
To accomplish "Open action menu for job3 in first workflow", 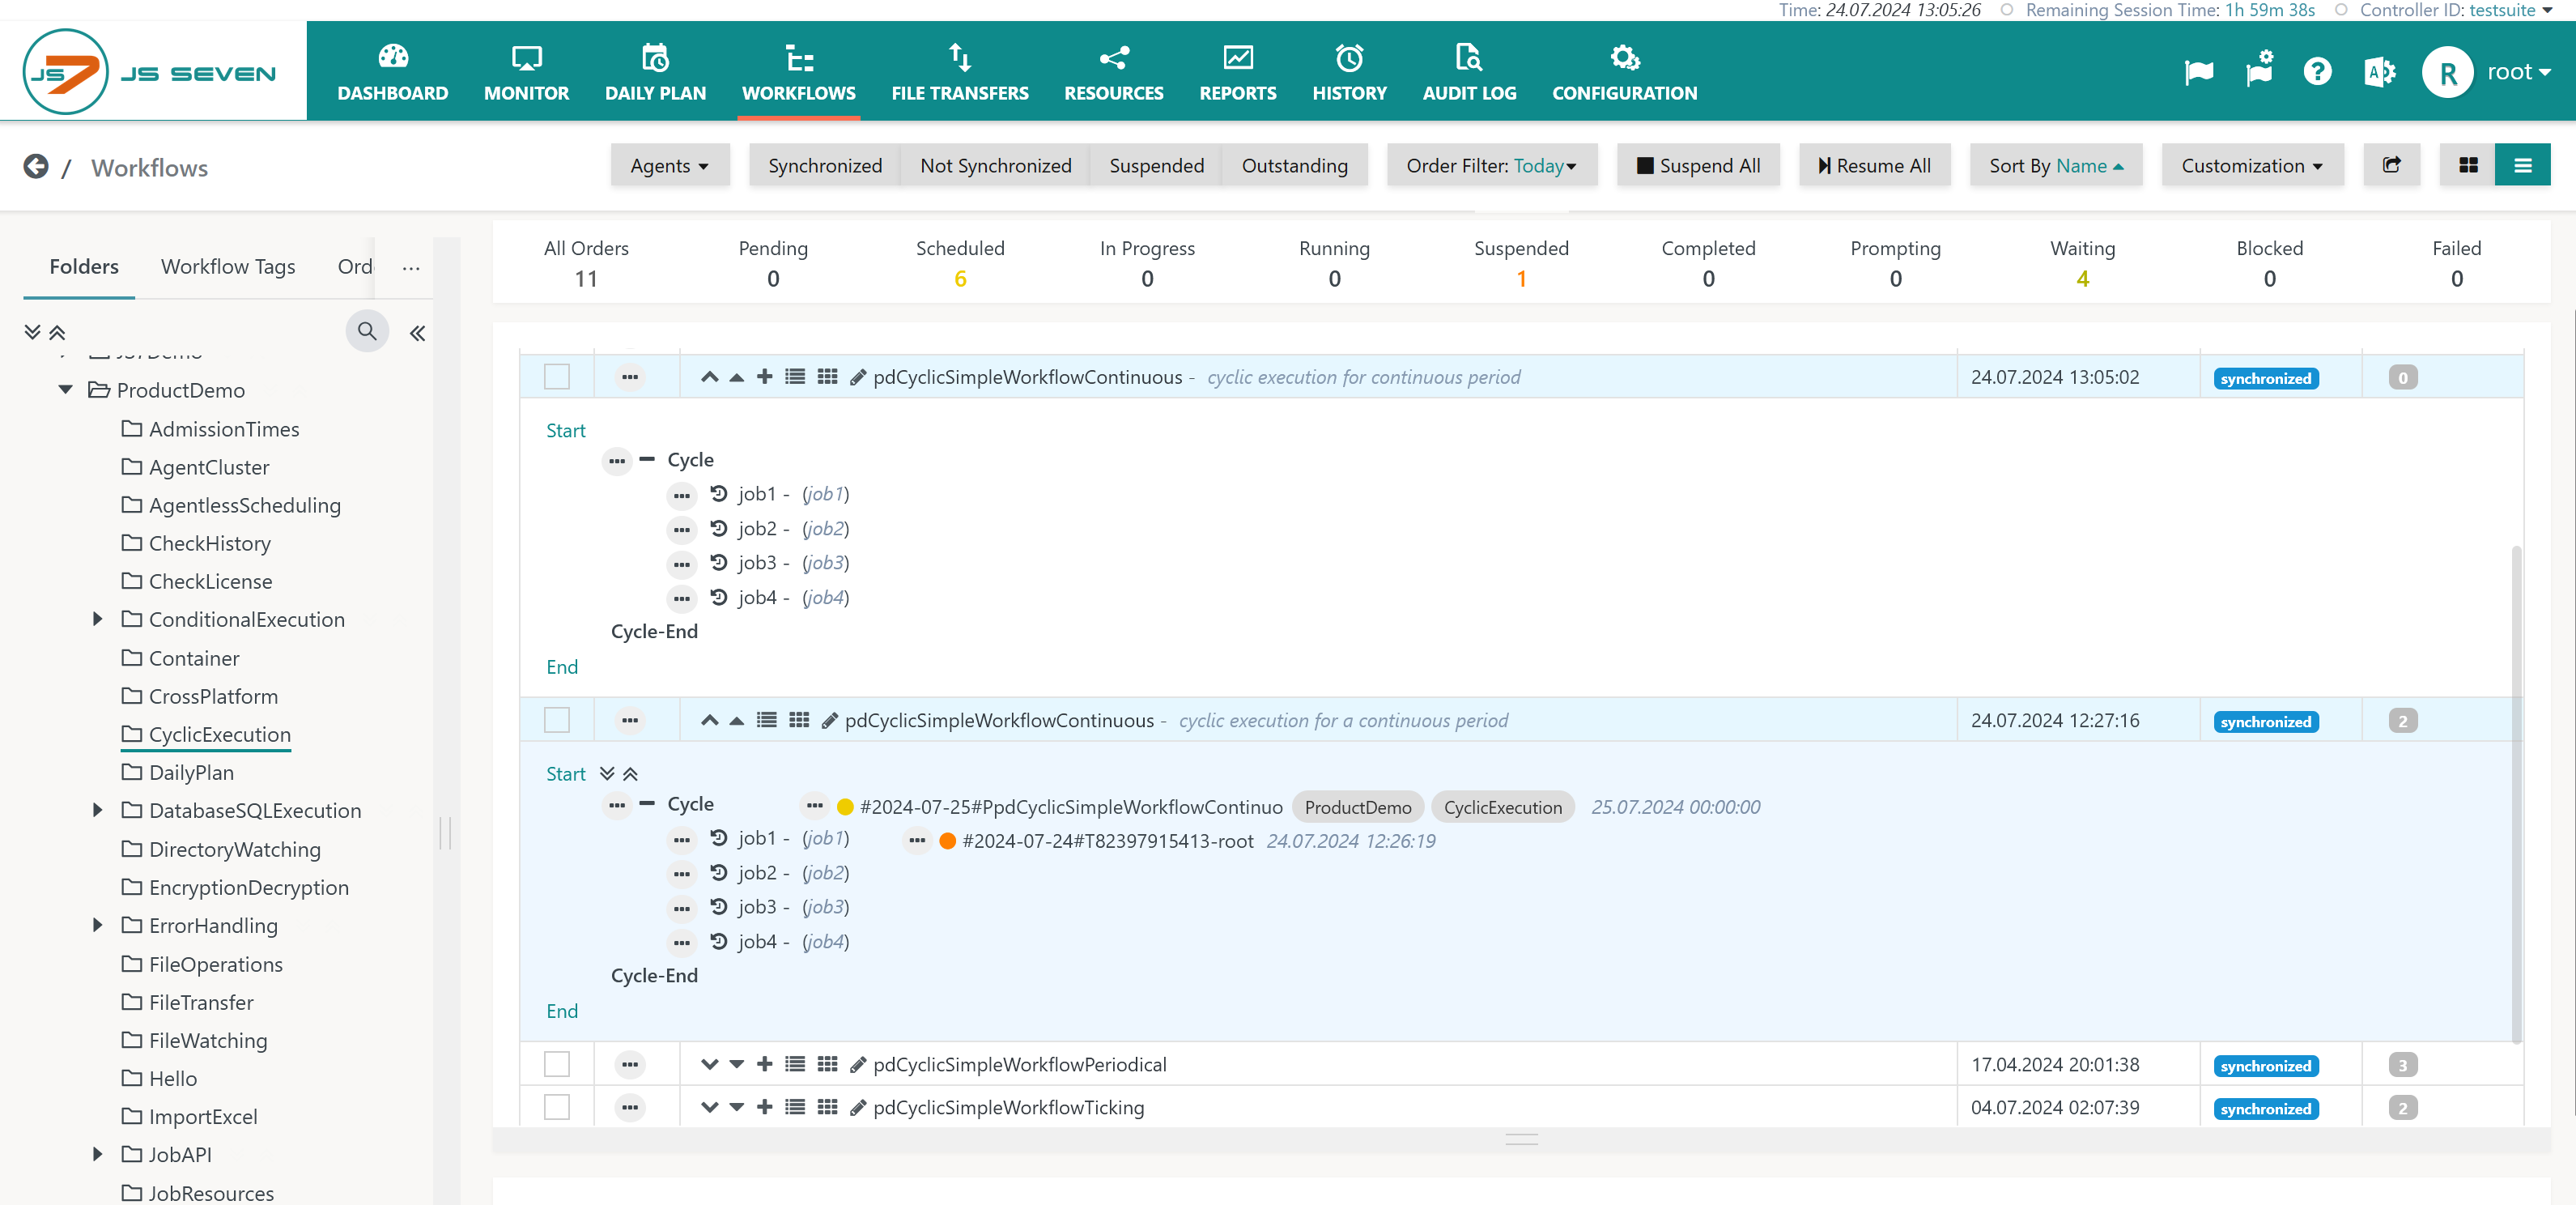I will 681,564.
